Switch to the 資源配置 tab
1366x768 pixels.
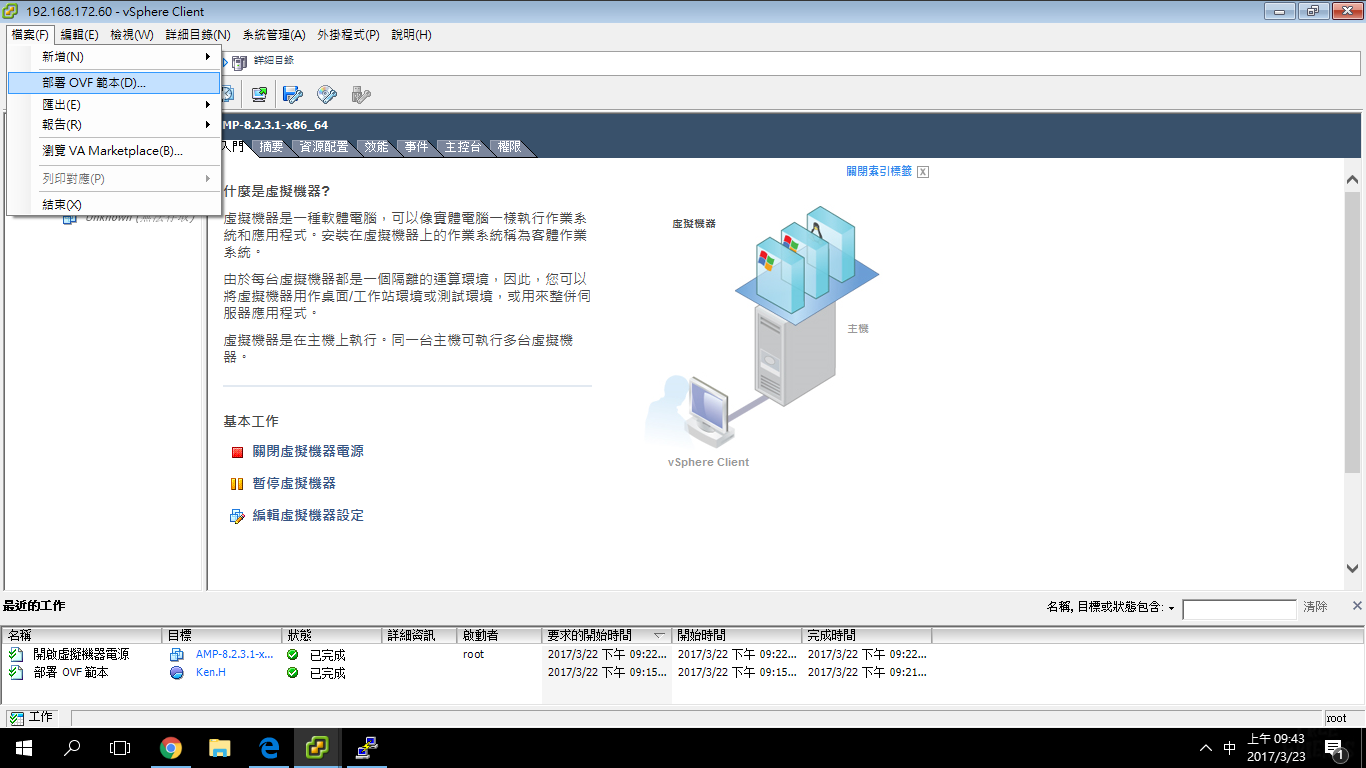(324, 147)
